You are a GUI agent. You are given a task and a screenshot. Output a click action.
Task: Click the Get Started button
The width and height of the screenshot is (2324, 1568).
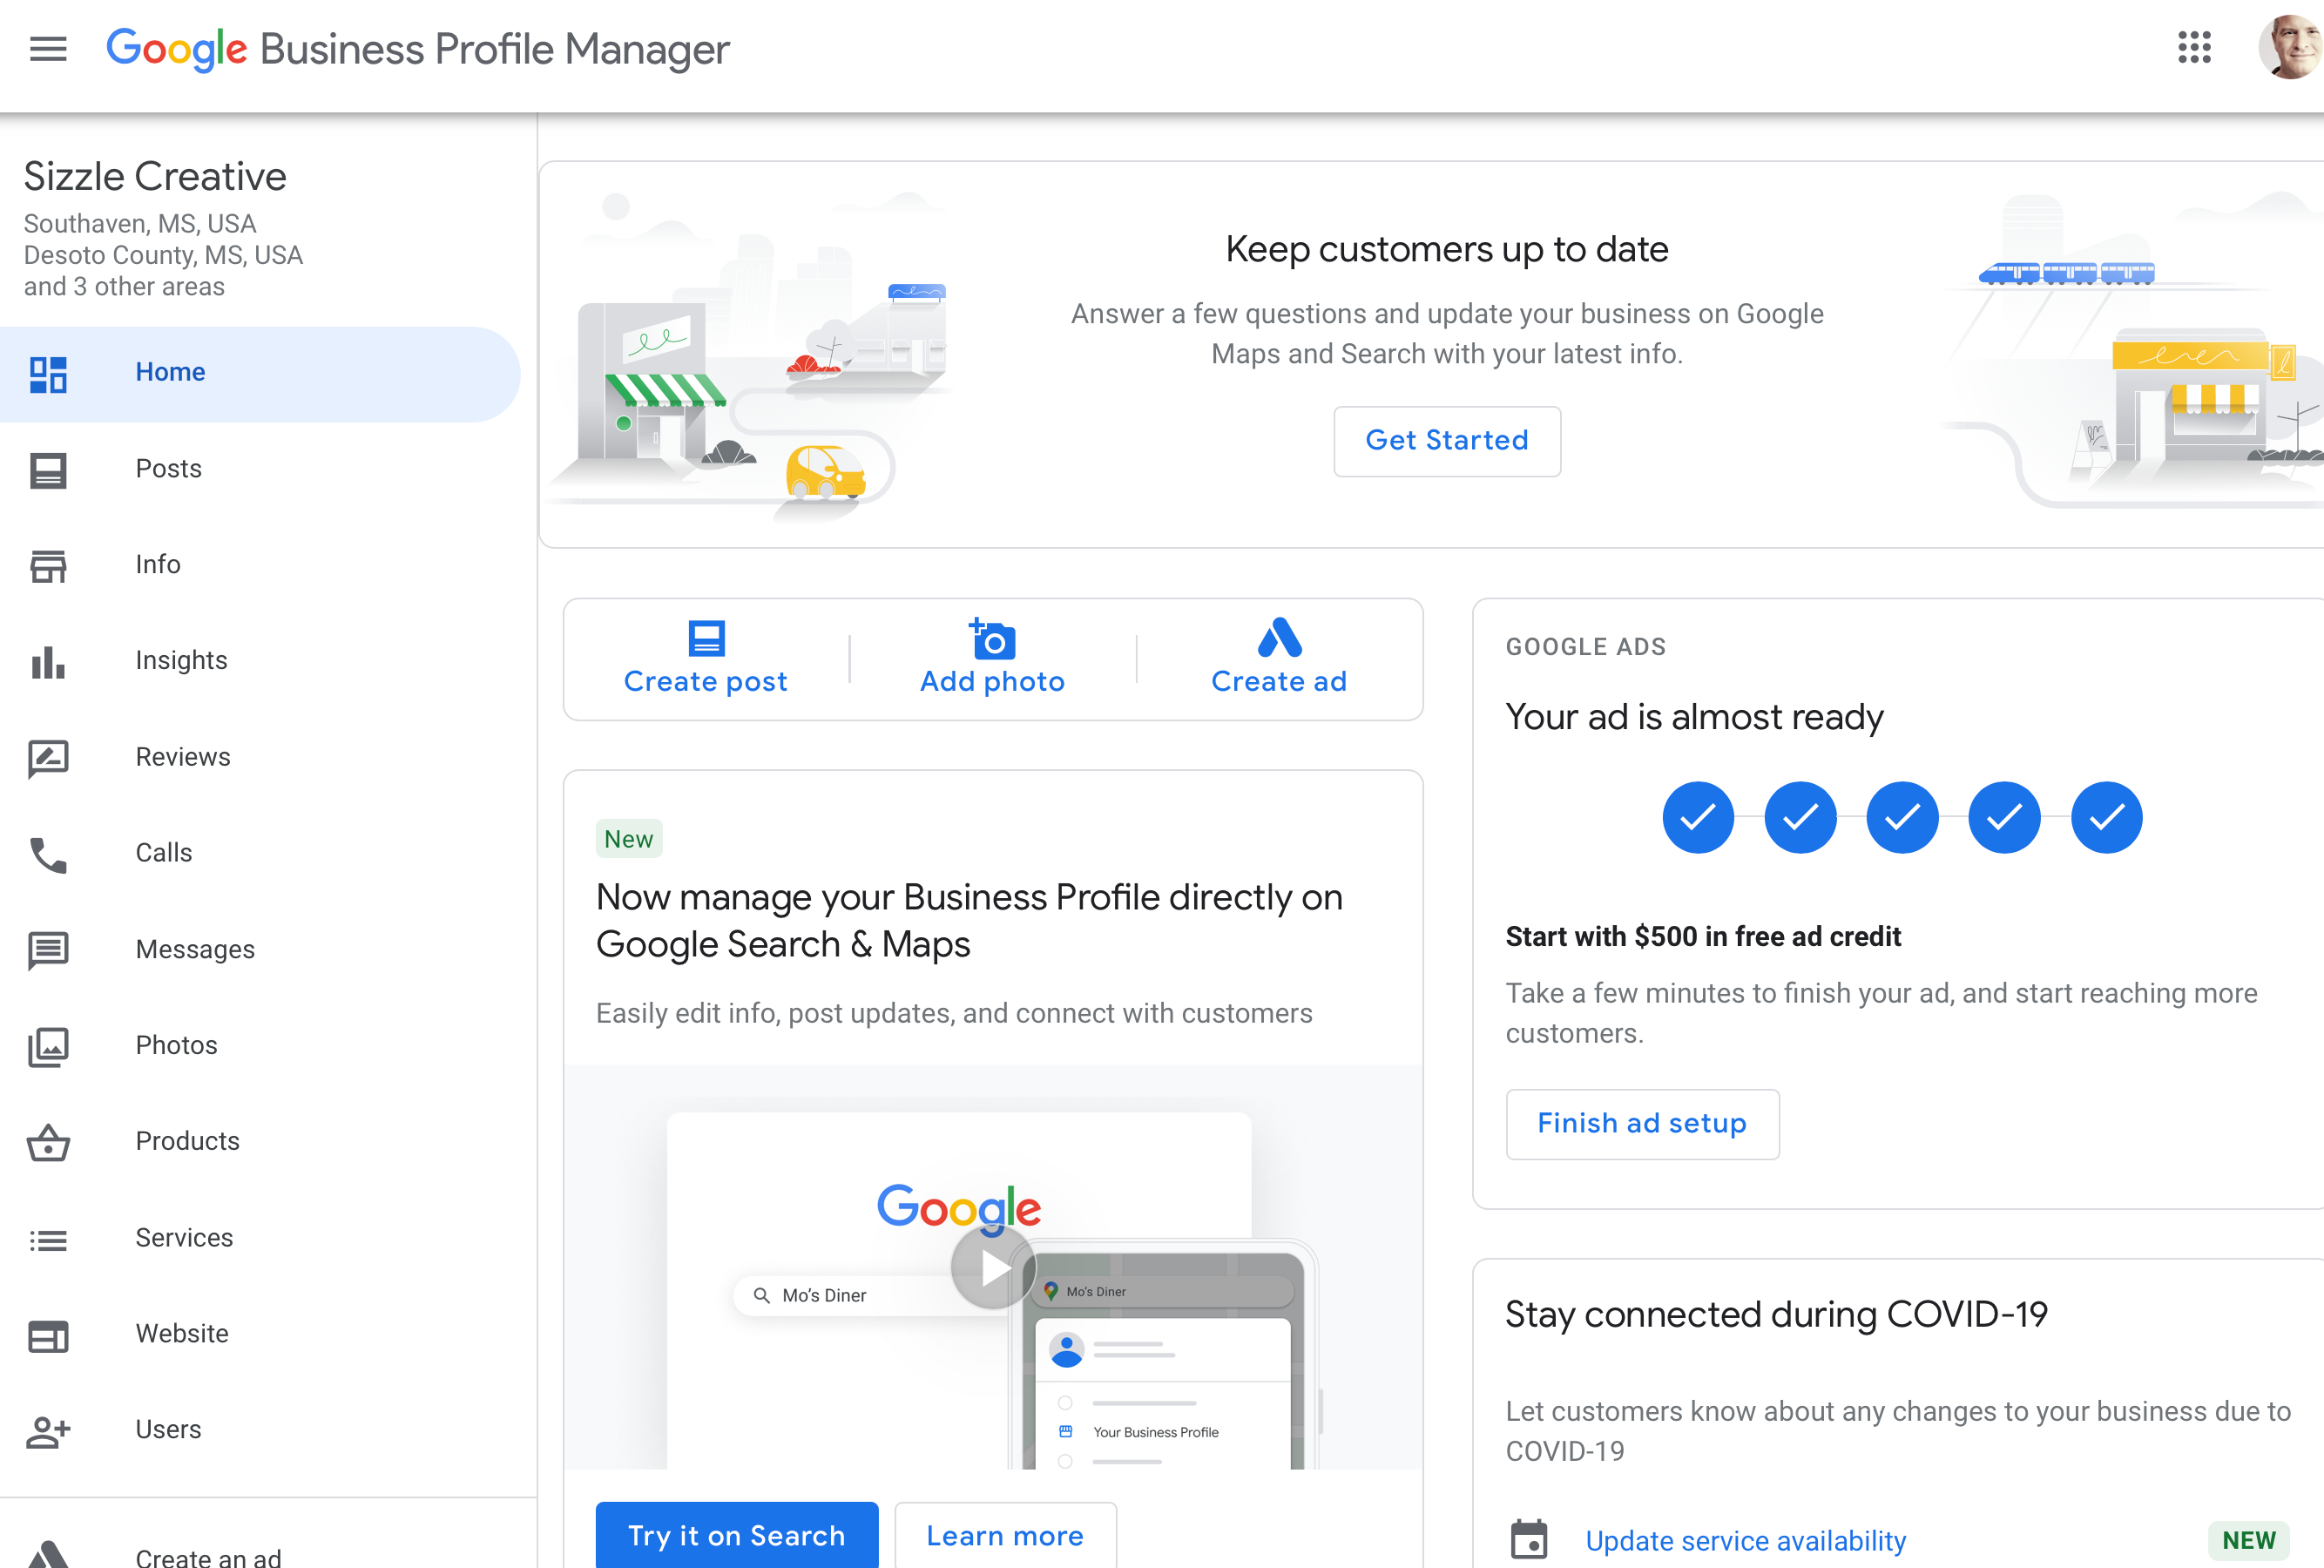(x=1447, y=441)
